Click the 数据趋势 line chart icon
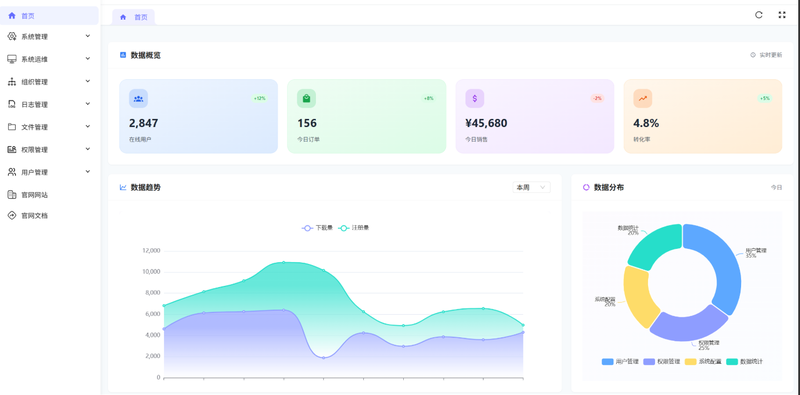Viewport: 800px width, 395px height. pyautogui.click(x=123, y=187)
